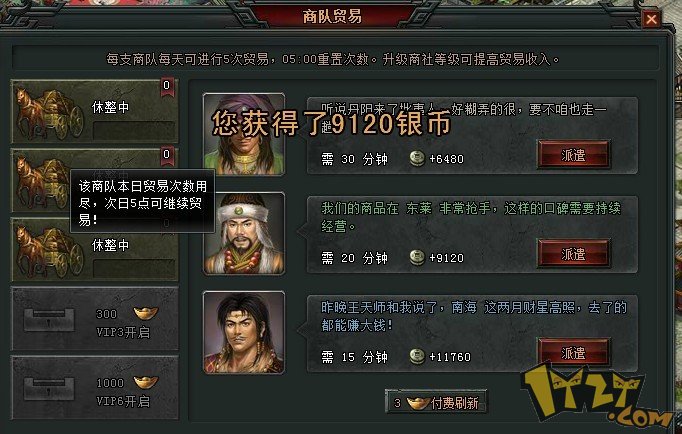Click the silver coin icon next to +11760
Viewport: 682px width, 434px height.
point(417,357)
